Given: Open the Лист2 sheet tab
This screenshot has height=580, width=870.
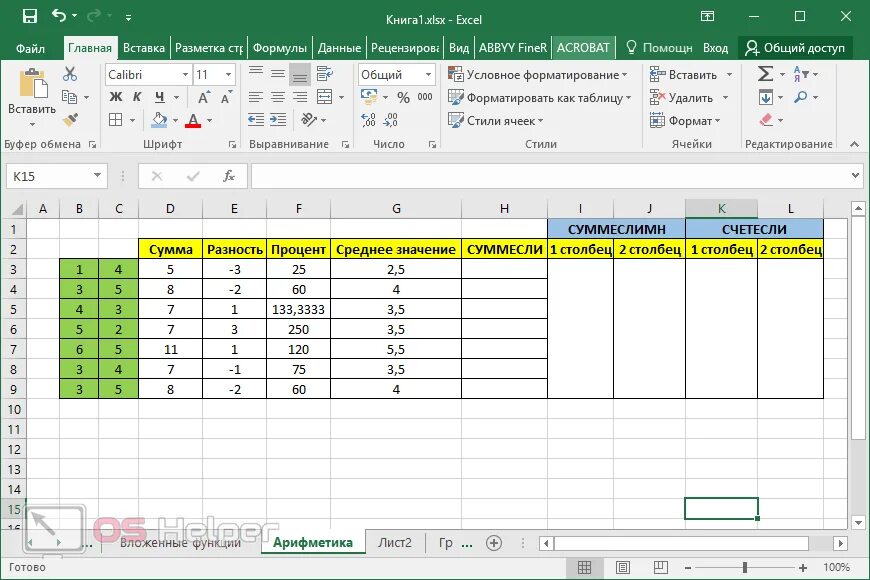Looking at the screenshot, I should click(395, 542).
